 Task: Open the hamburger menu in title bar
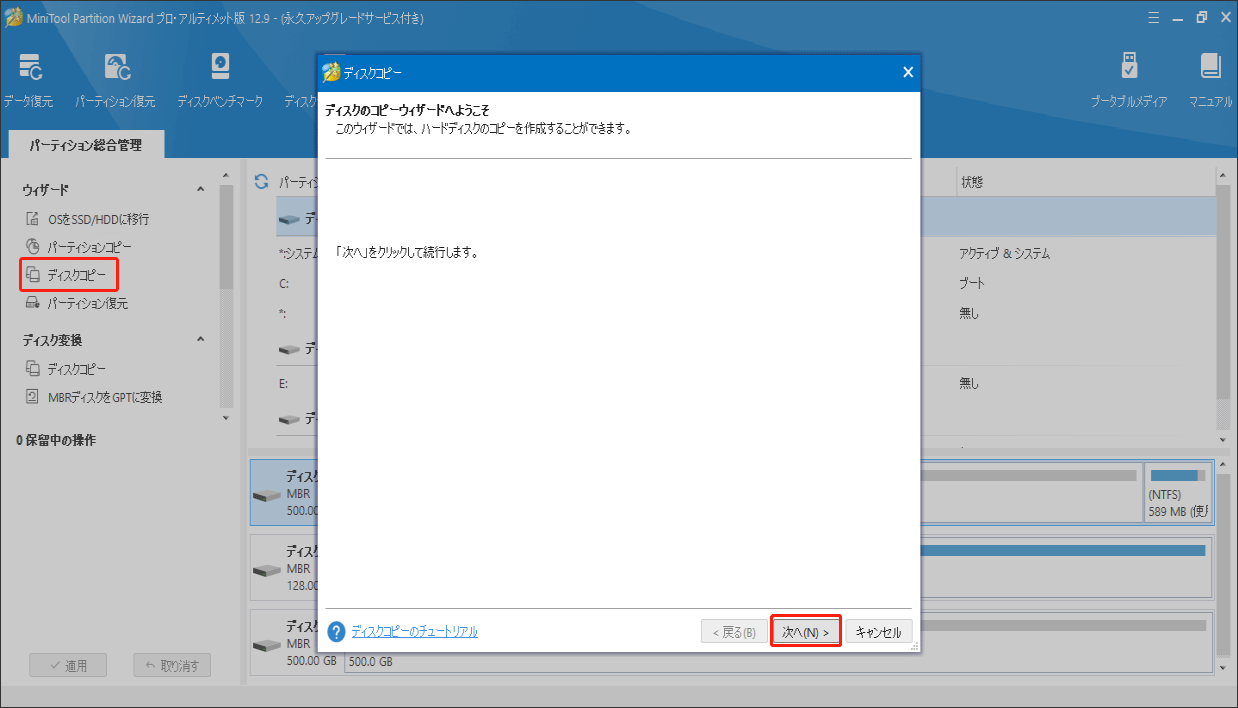[x=1152, y=16]
